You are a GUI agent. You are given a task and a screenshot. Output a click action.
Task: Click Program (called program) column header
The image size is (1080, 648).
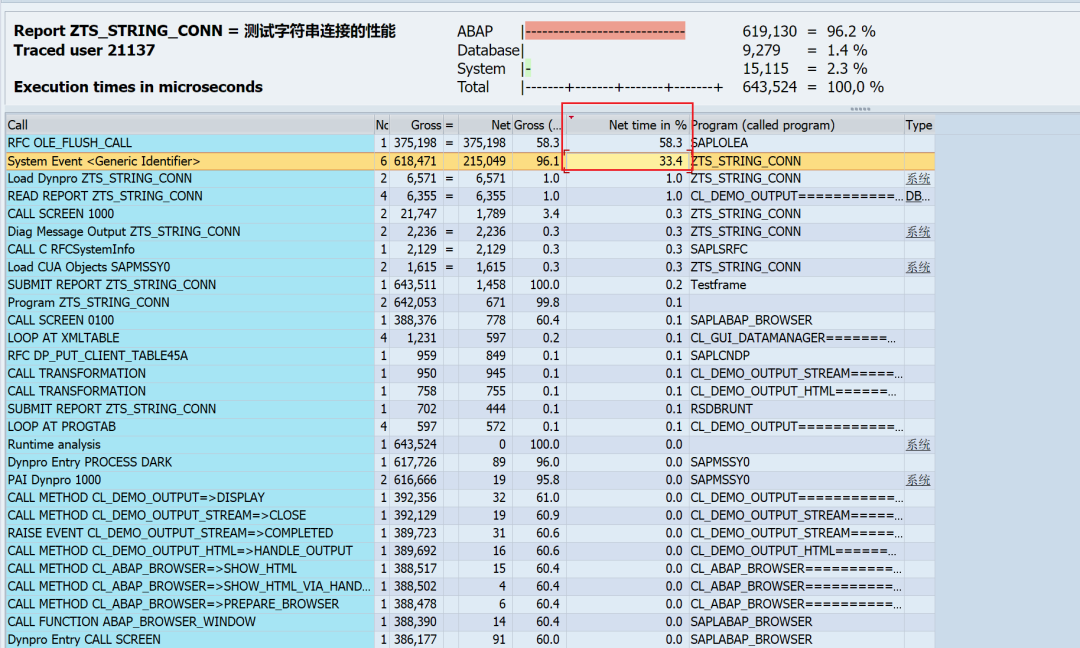(x=796, y=125)
